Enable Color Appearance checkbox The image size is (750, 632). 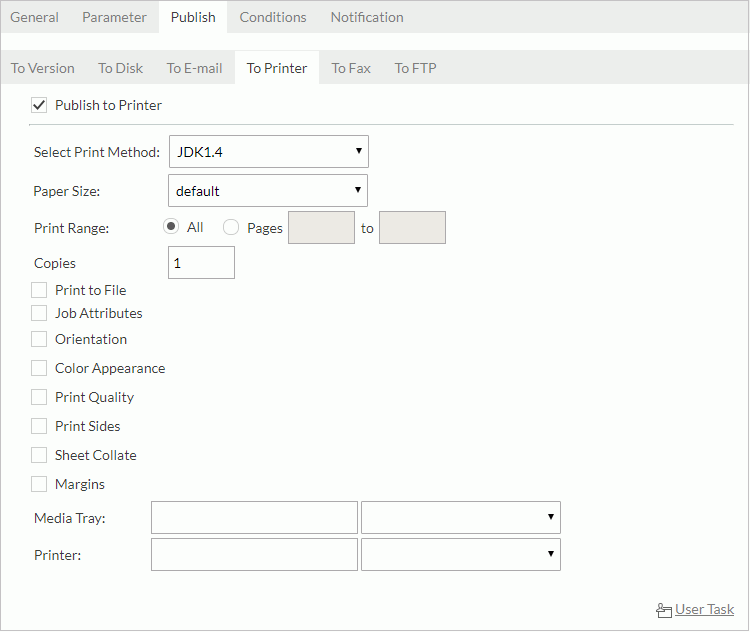coord(39,368)
